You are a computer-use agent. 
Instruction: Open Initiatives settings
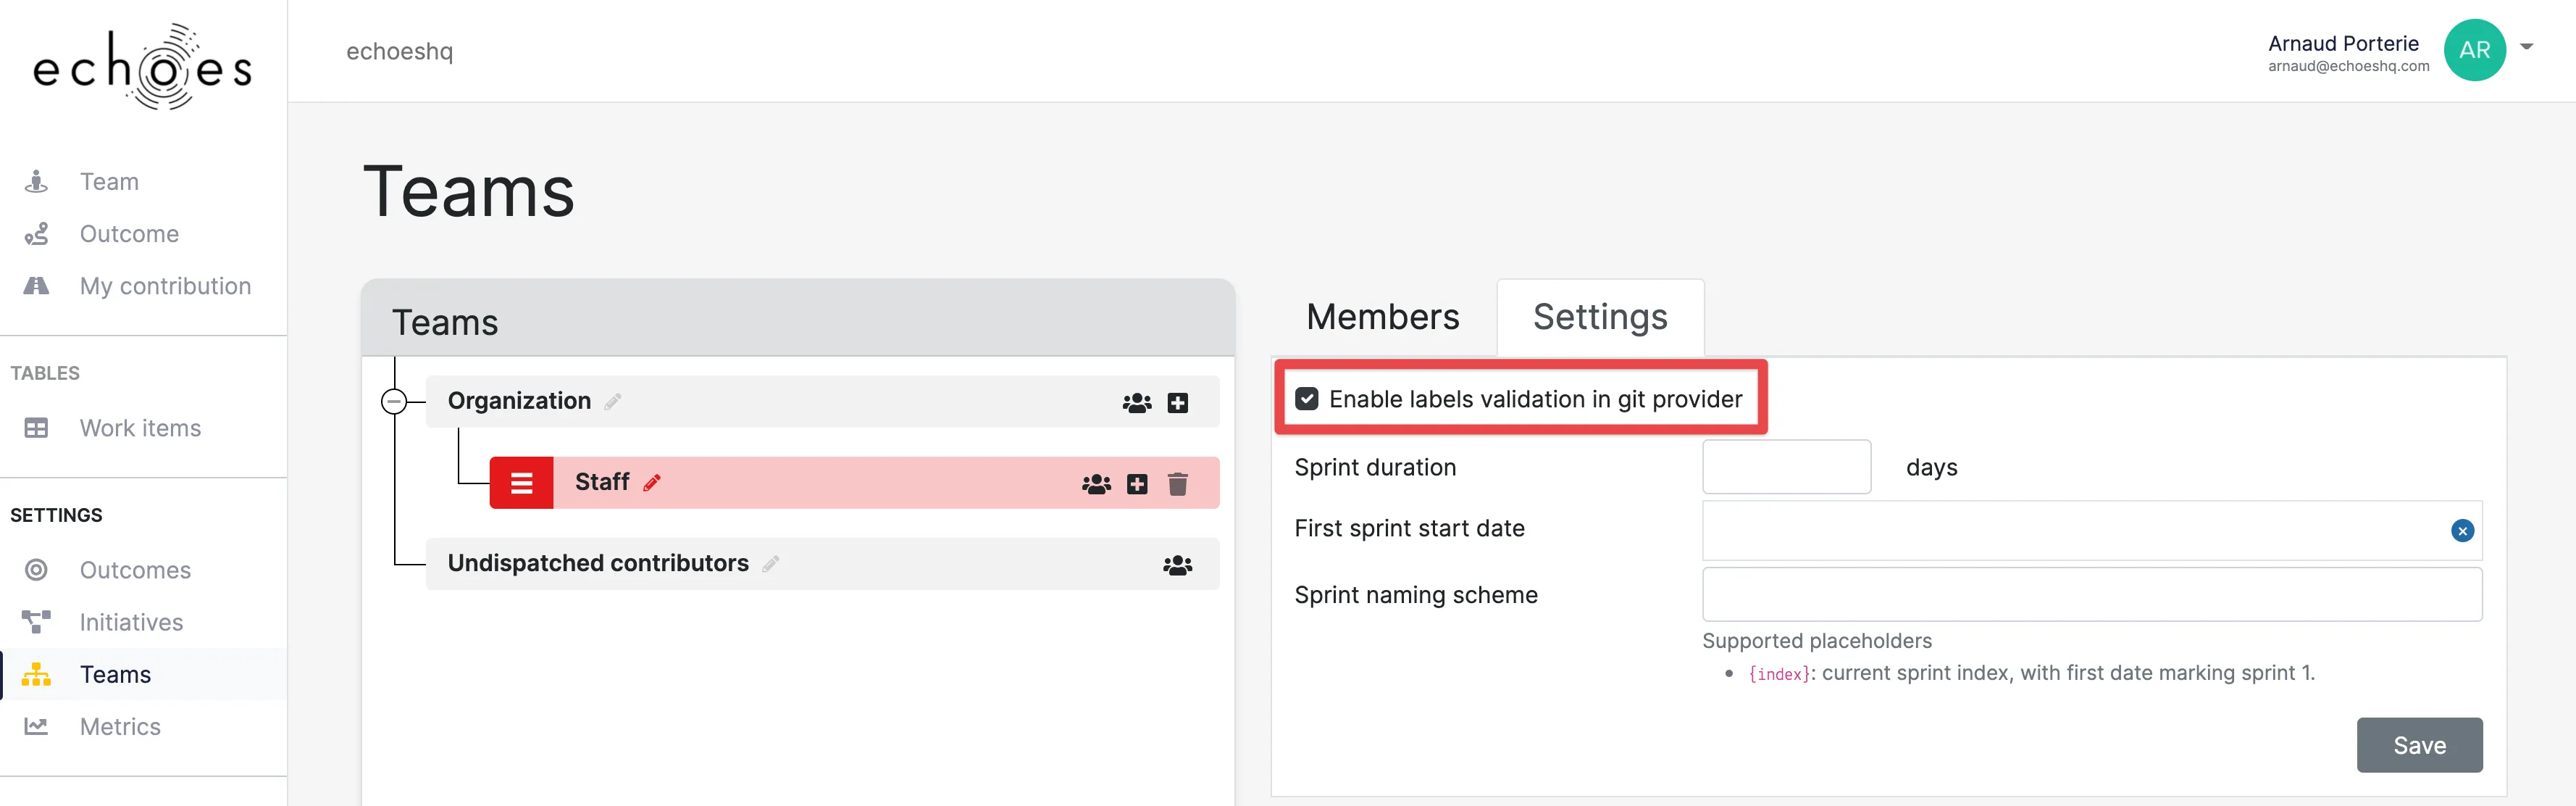point(131,622)
